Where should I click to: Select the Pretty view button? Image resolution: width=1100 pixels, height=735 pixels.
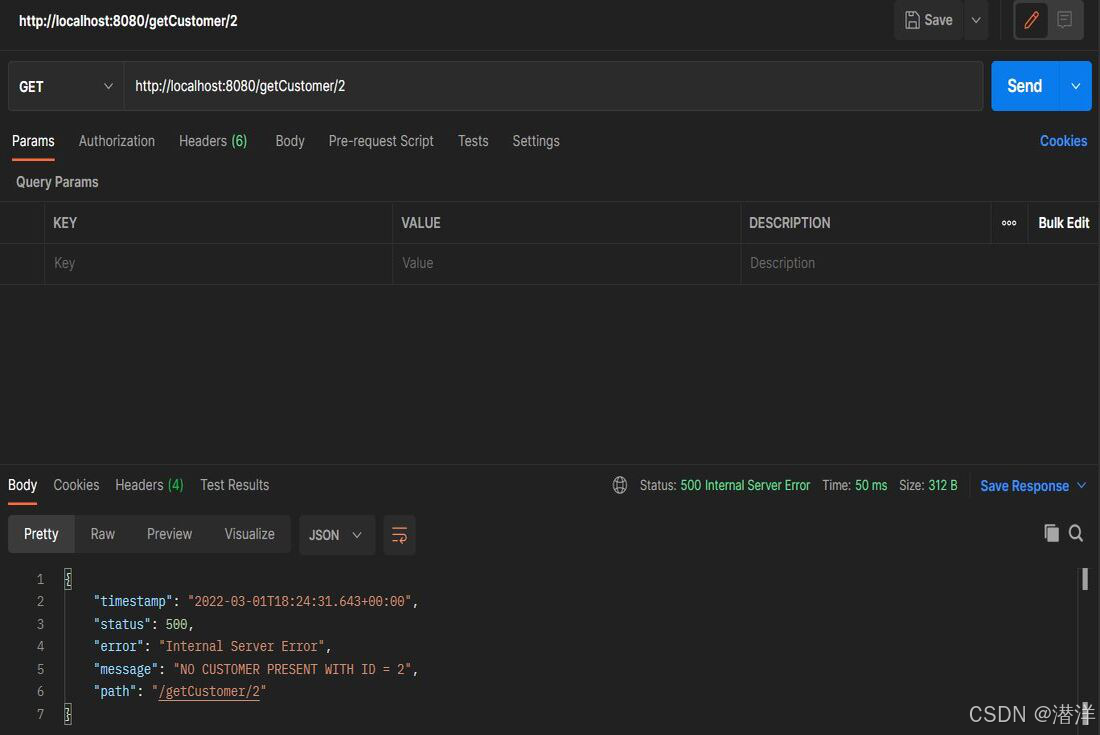pos(41,534)
